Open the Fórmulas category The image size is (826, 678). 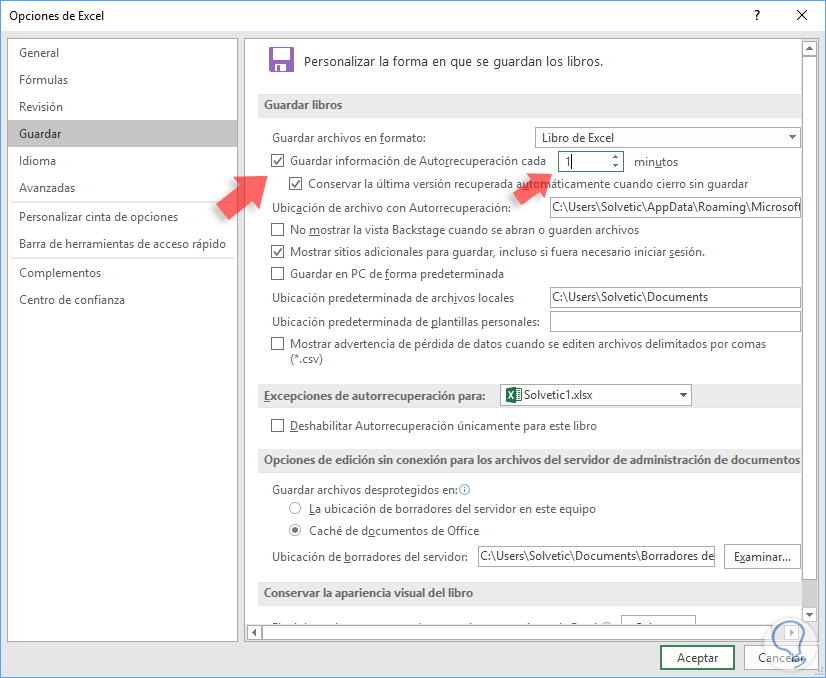pyautogui.click(x=123, y=80)
